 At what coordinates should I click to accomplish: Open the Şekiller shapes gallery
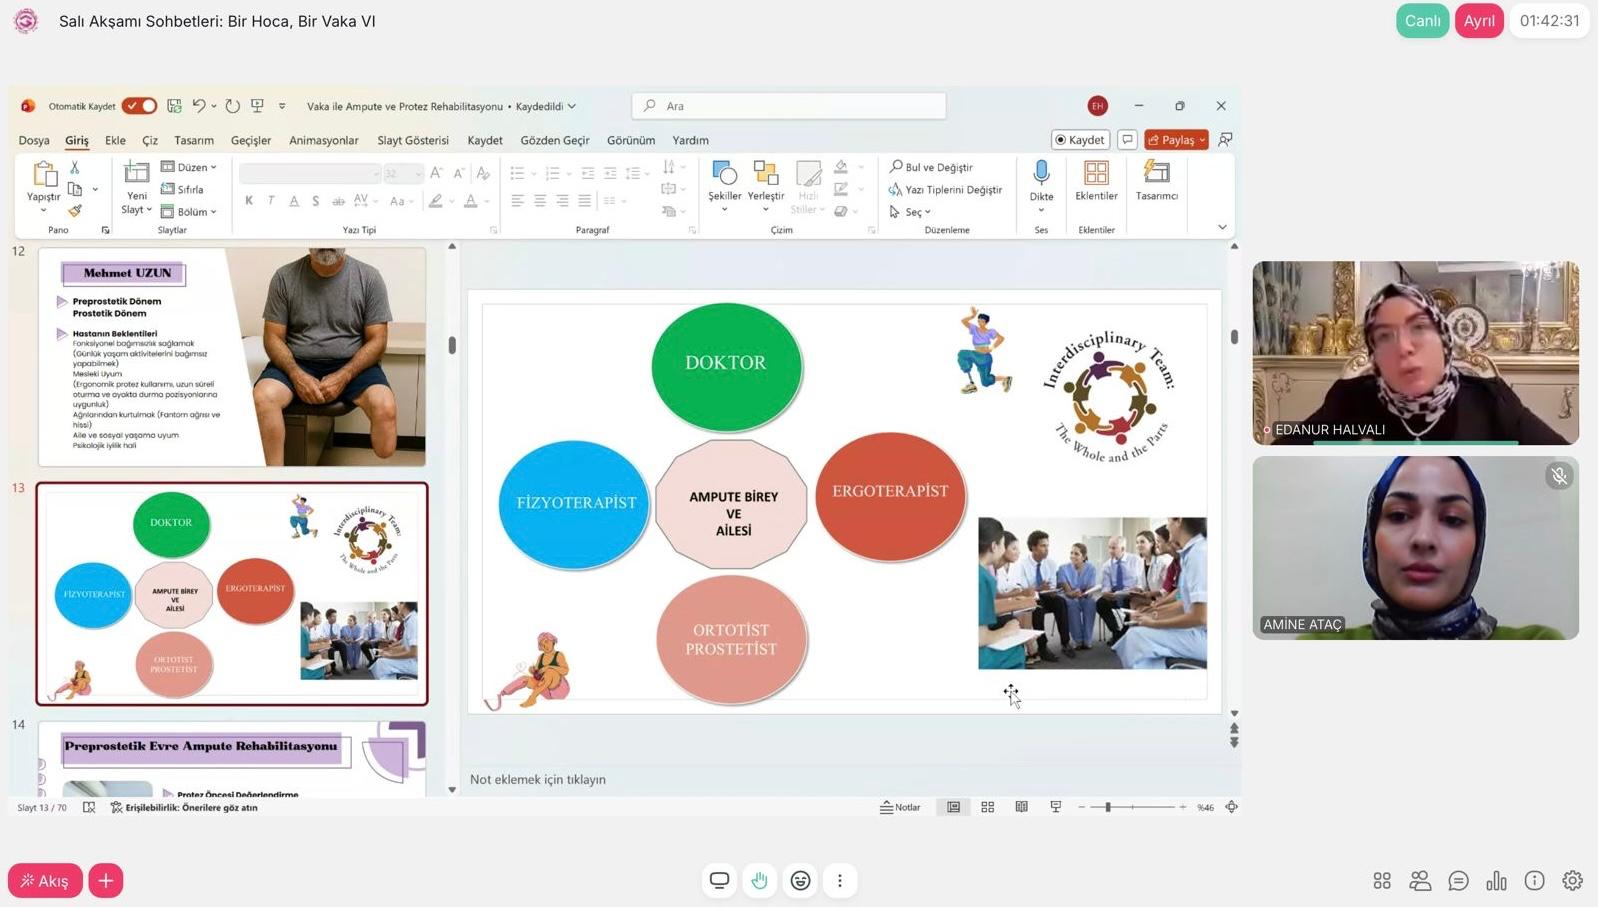pos(724,180)
